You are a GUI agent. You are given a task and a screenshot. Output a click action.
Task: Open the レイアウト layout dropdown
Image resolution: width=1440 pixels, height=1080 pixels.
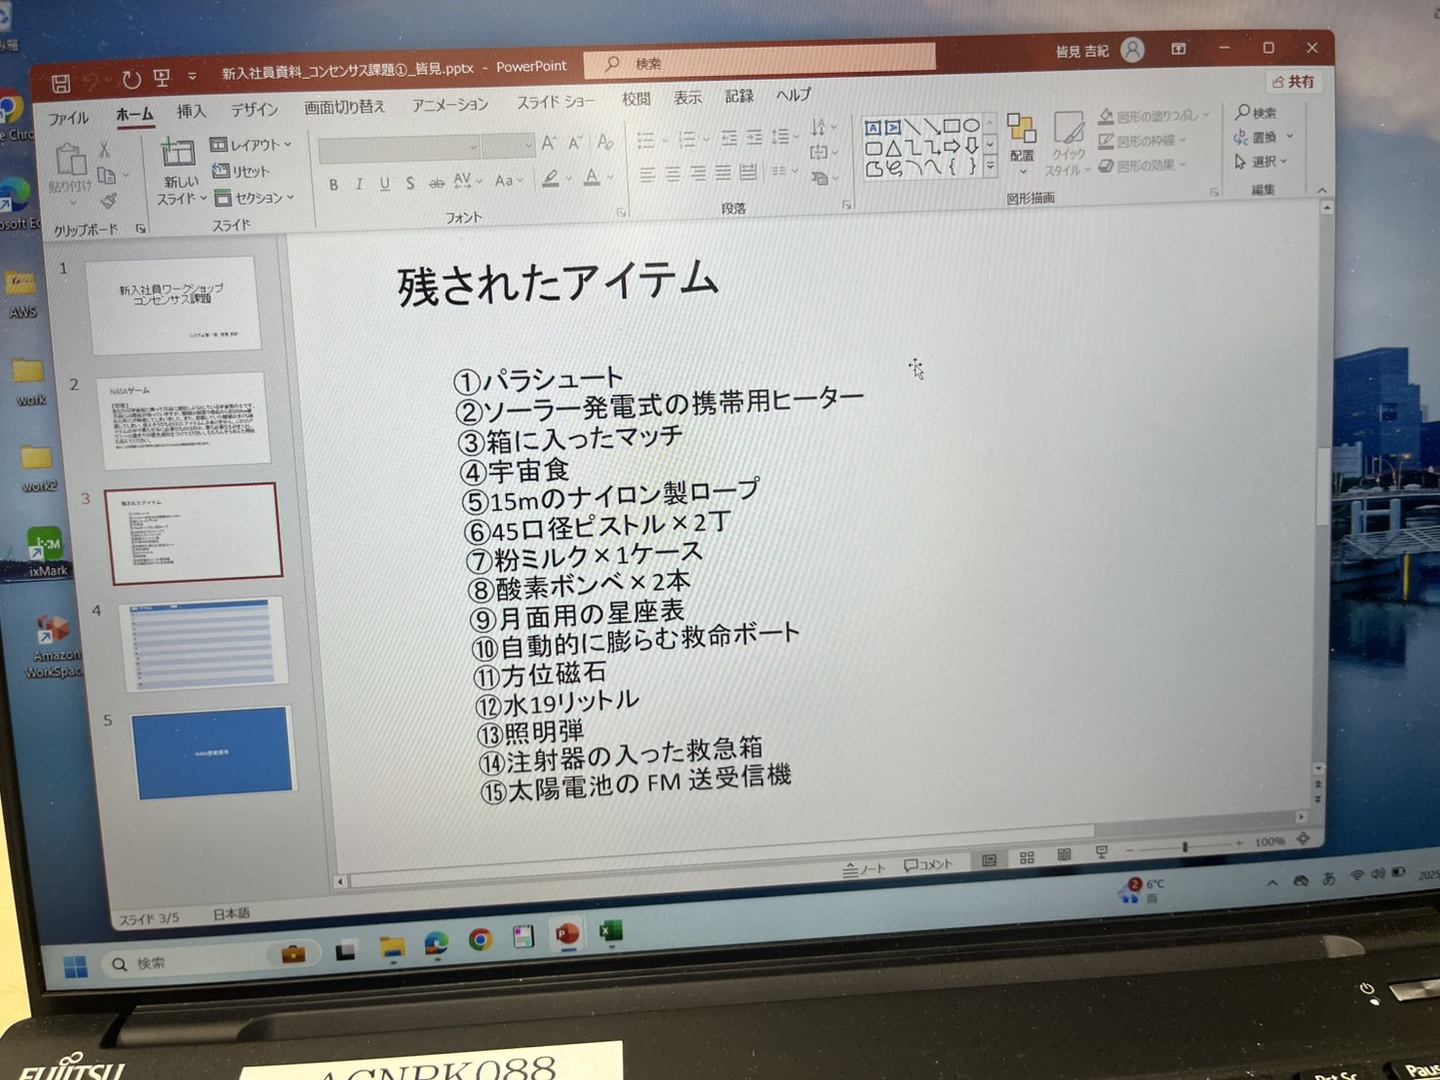pos(250,145)
